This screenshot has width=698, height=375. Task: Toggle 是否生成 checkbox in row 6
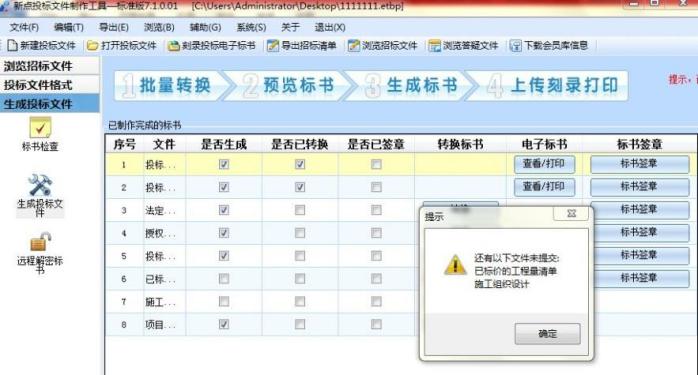[224, 279]
